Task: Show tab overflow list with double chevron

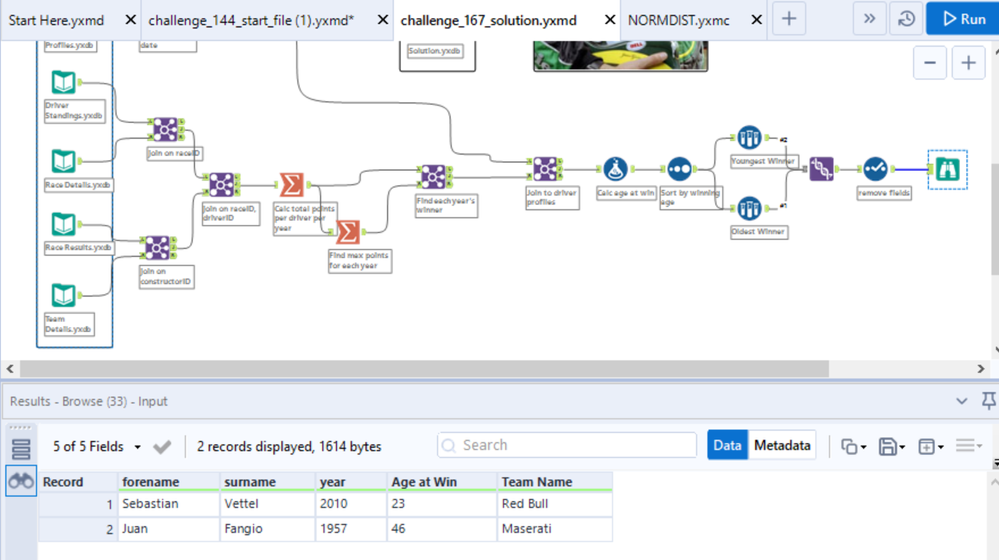Action: (x=869, y=19)
